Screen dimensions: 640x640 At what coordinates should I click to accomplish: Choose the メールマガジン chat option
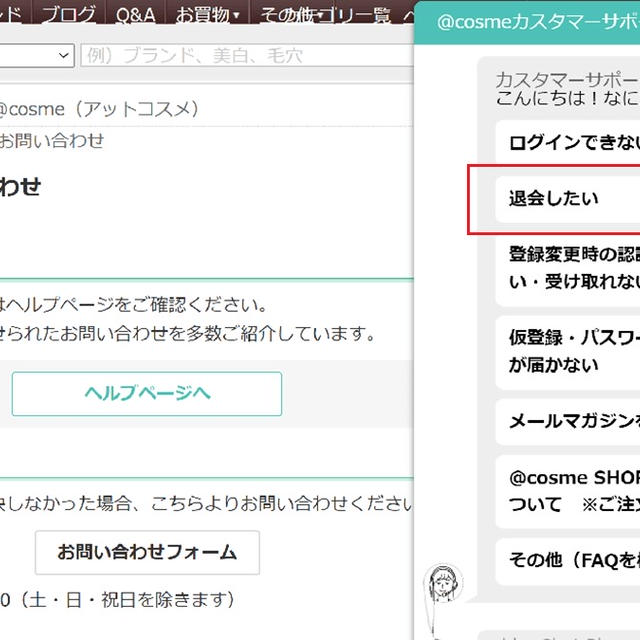[x=568, y=421]
